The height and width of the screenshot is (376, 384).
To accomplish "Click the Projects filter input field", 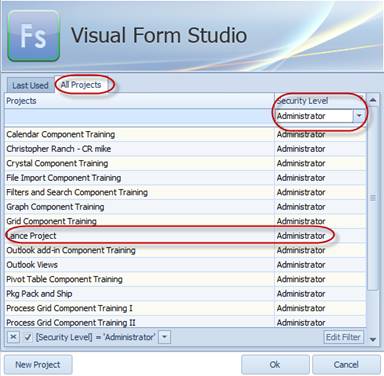I will (x=139, y=116).
